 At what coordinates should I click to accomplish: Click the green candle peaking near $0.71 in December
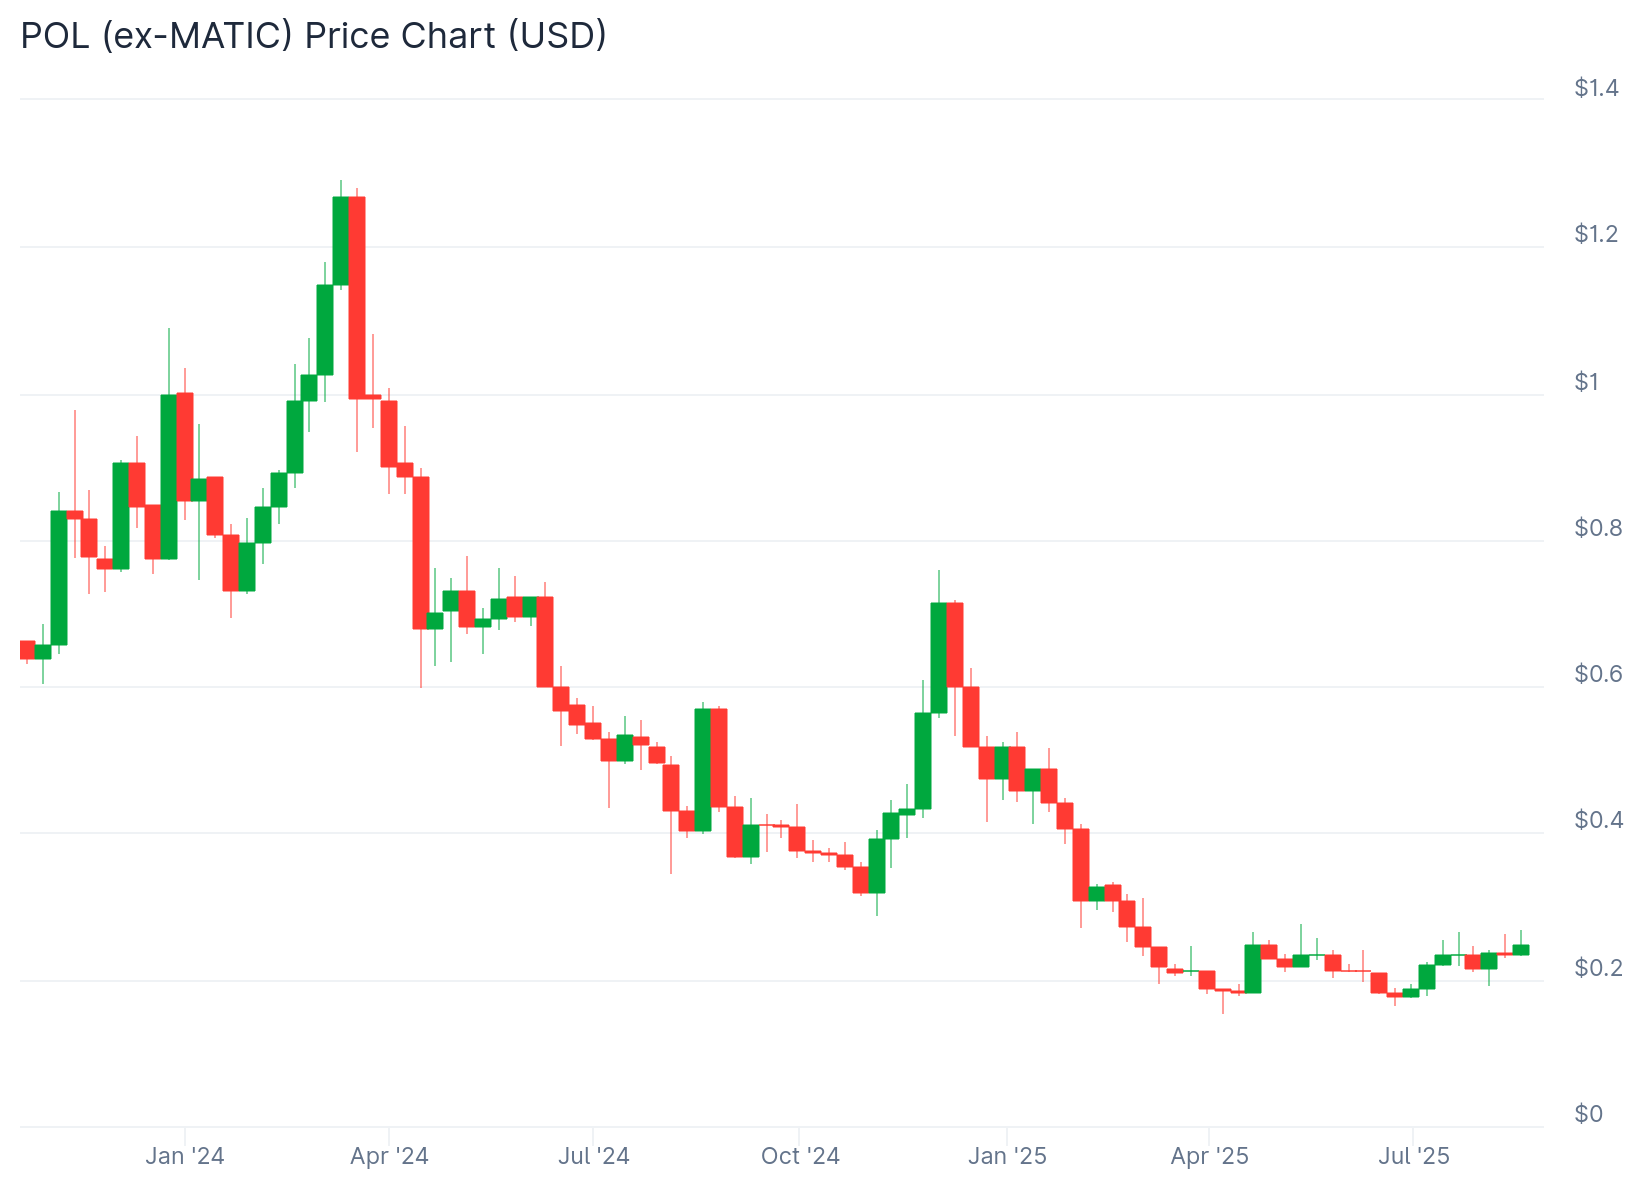coord(939,658)
